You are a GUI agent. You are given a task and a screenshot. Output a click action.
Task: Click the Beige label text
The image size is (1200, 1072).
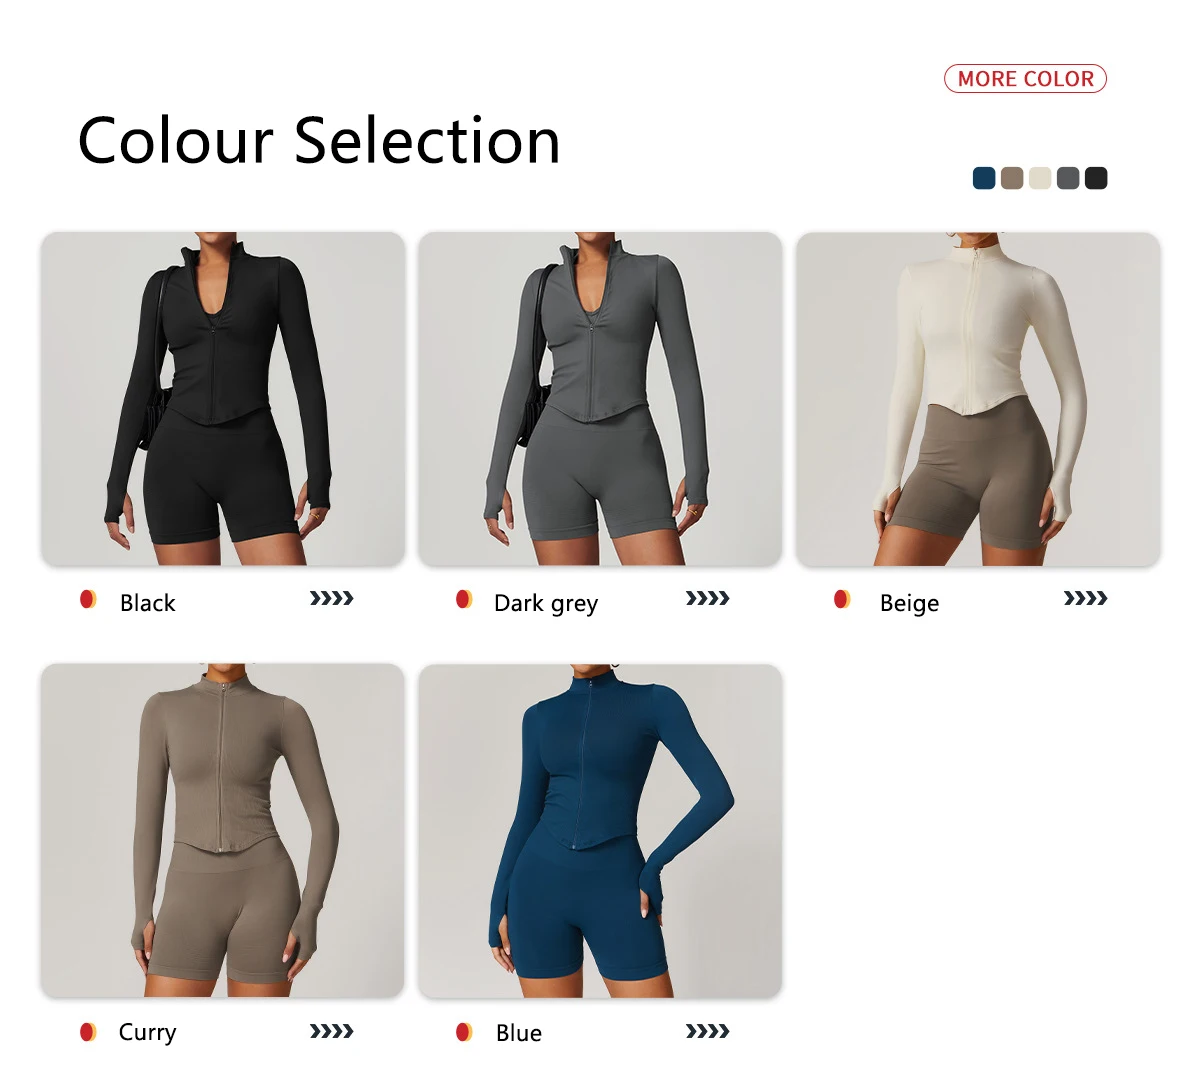coord(909,603)
